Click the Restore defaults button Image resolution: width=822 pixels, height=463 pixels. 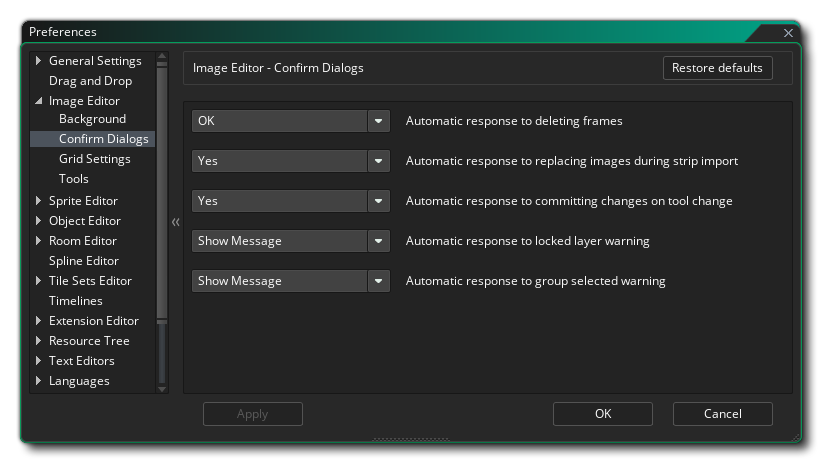[717, 68]
